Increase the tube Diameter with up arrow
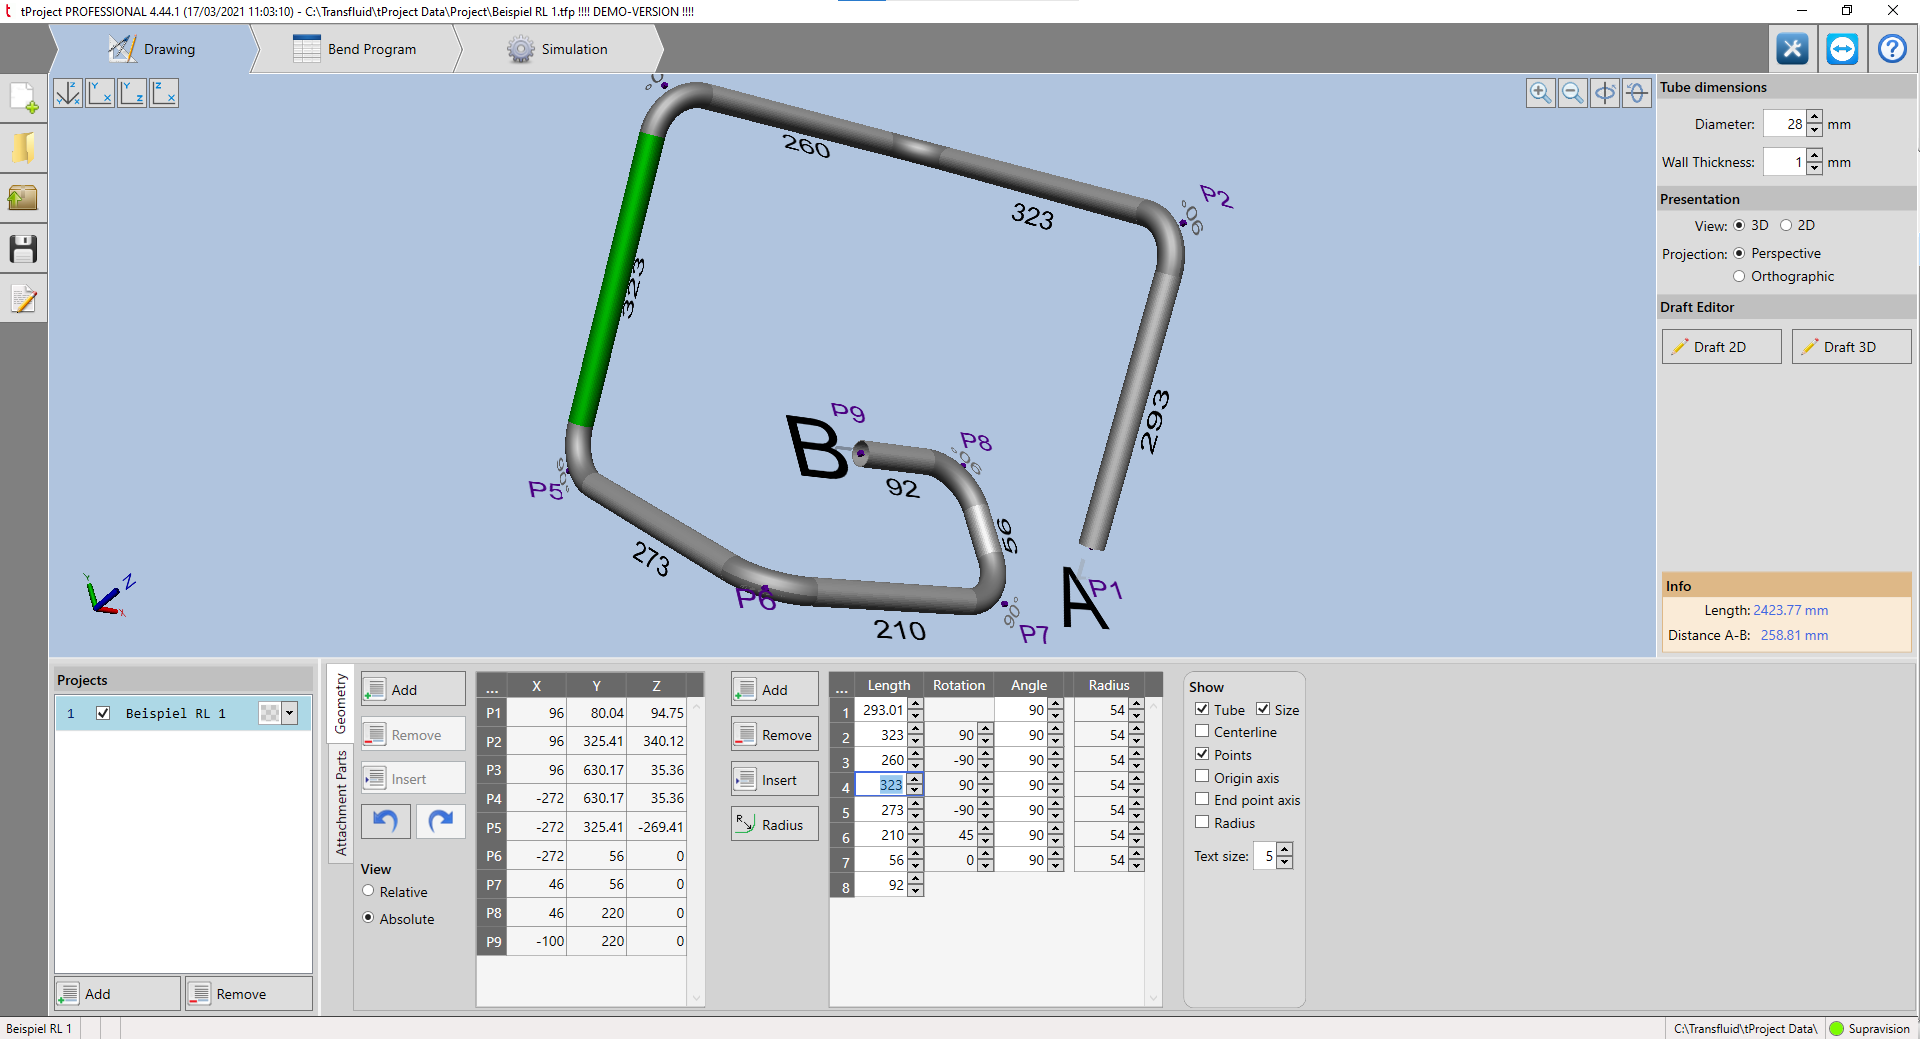Image resolution: width=1920 pixels, height=1039 pixels. coord(1815,118)
